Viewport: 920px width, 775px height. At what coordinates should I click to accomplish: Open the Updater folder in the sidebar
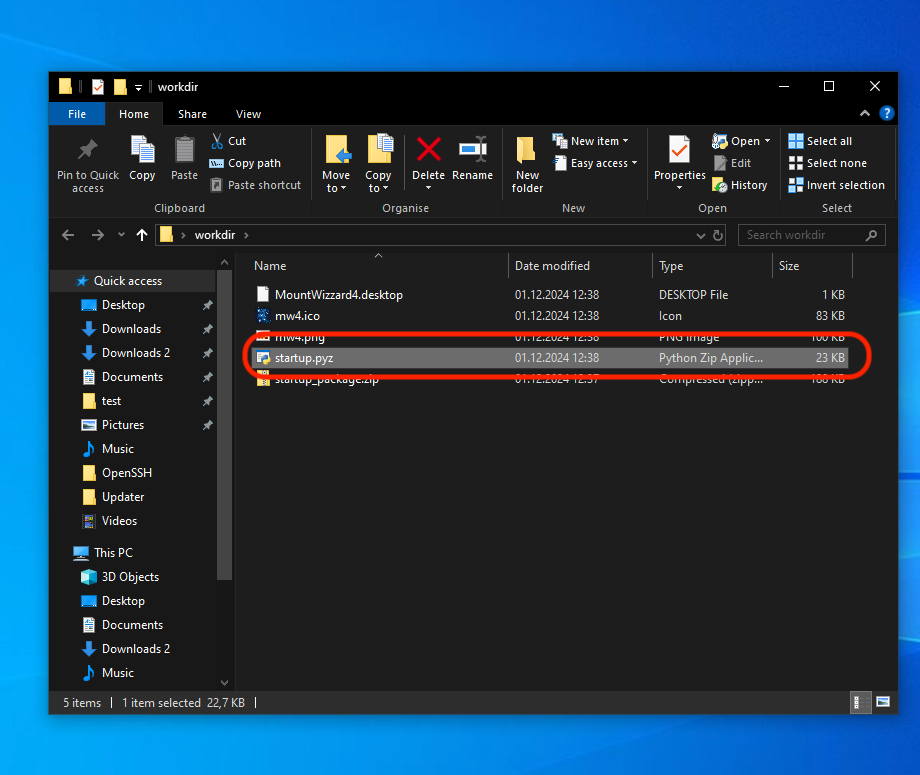tap(123, 497)
